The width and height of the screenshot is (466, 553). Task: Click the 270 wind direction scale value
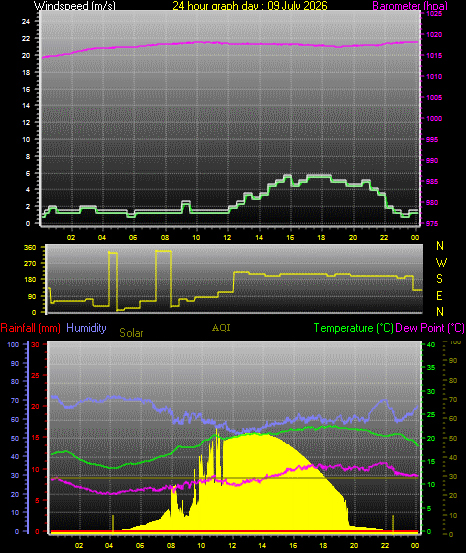(30, 263)
